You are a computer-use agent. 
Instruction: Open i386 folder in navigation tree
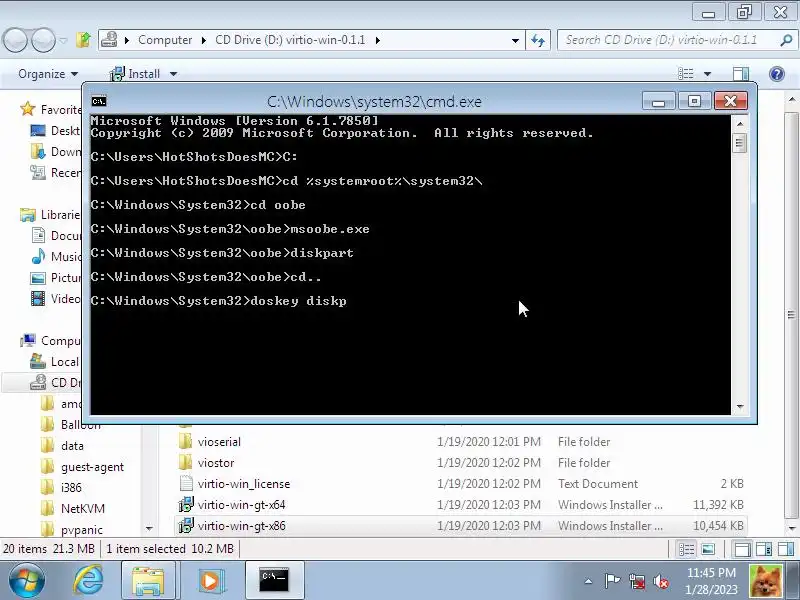click(x=61, y=487)
